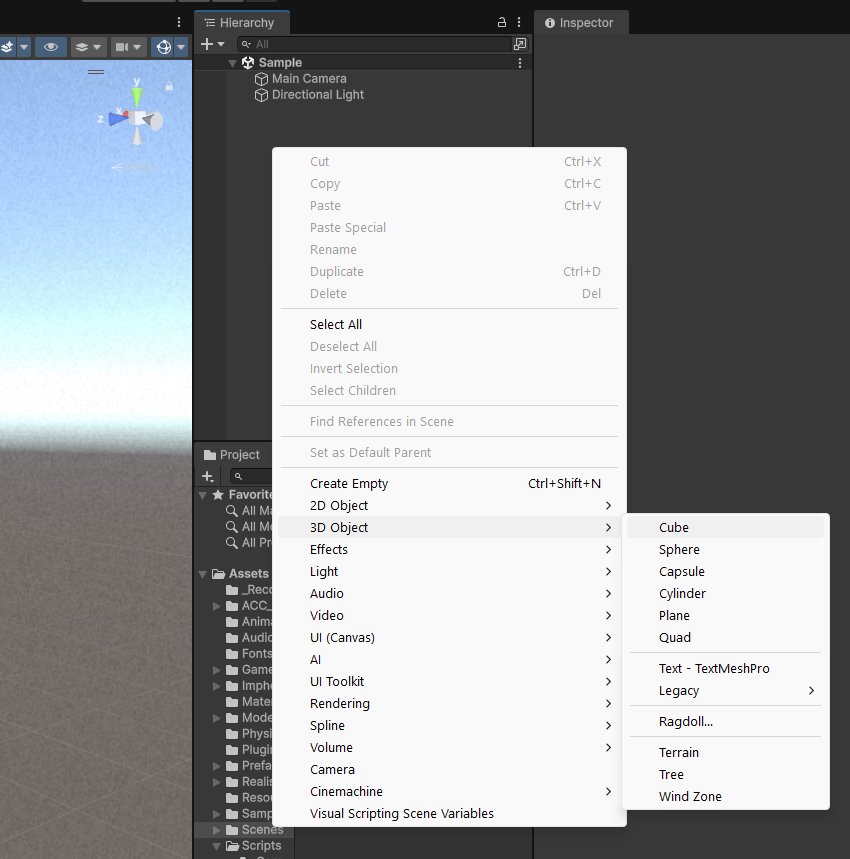
Task: Toggle scene visibility eye icon
Action: [51, 47]
